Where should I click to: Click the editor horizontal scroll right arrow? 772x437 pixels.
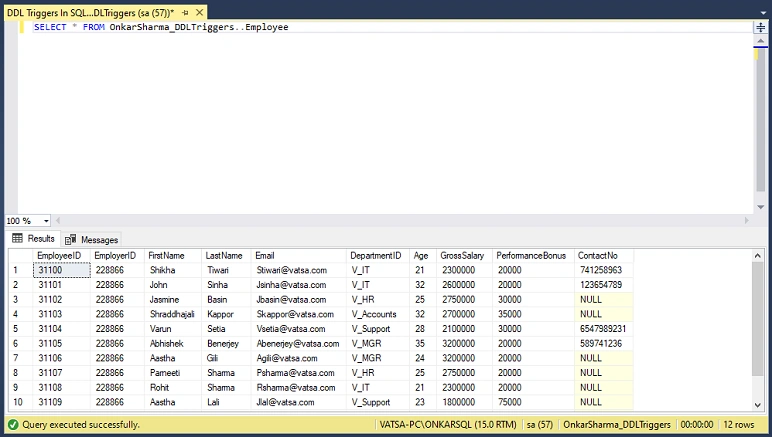(x=747, y=221)
